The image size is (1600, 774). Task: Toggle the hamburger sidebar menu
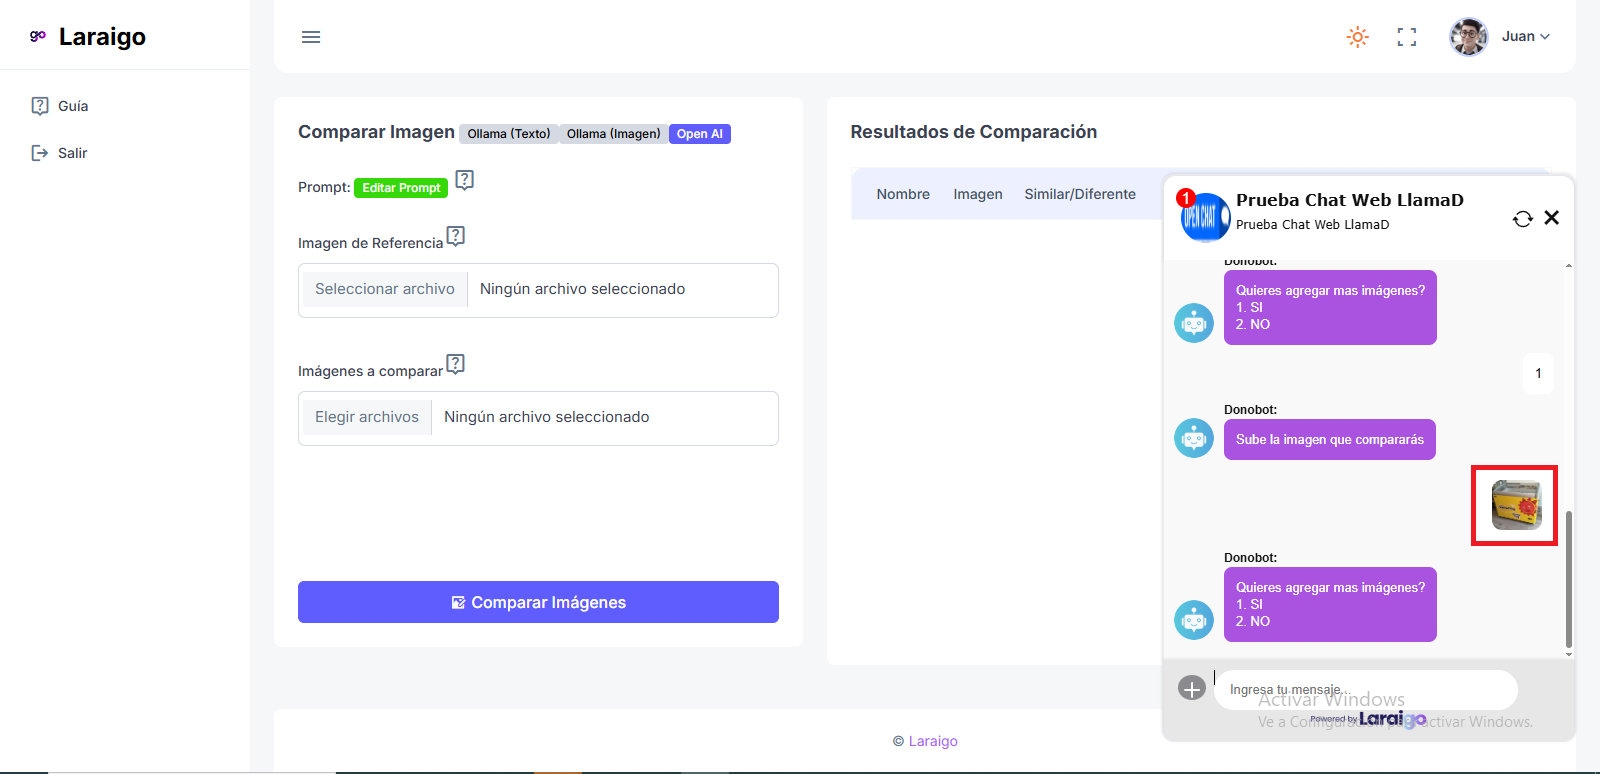coord(311,37)
